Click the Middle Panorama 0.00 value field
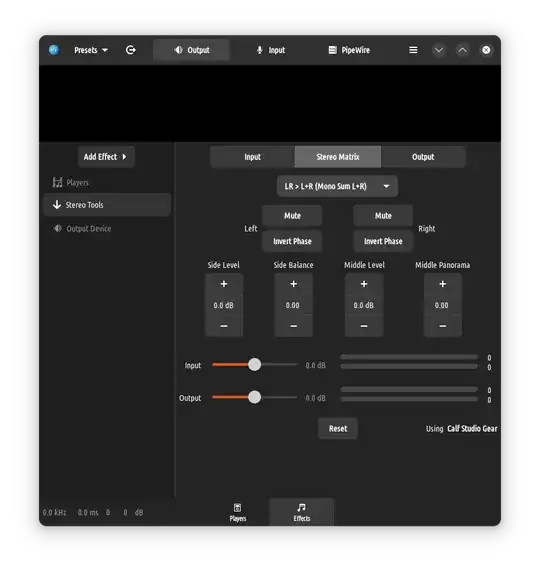The width and height of the screenshot is (540, 569). 442,305
